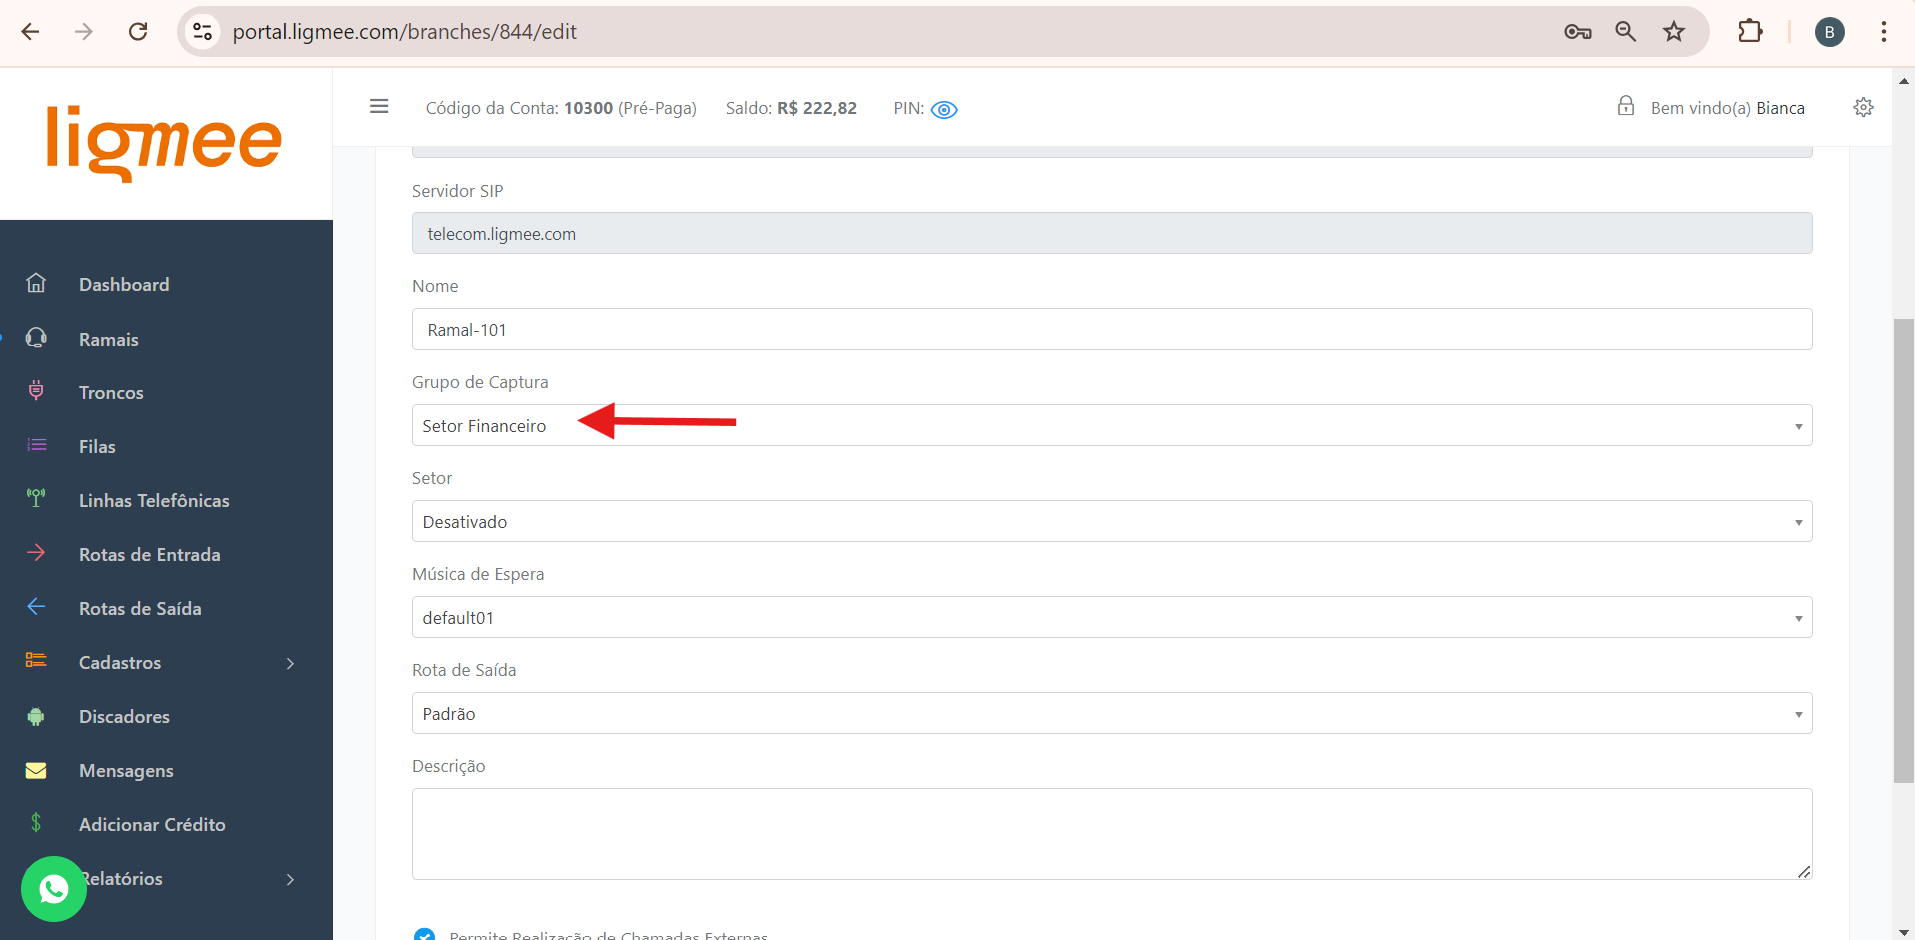
Task: Toggle the hamburger sidebar menu icon
Action: tap(379, 106)
